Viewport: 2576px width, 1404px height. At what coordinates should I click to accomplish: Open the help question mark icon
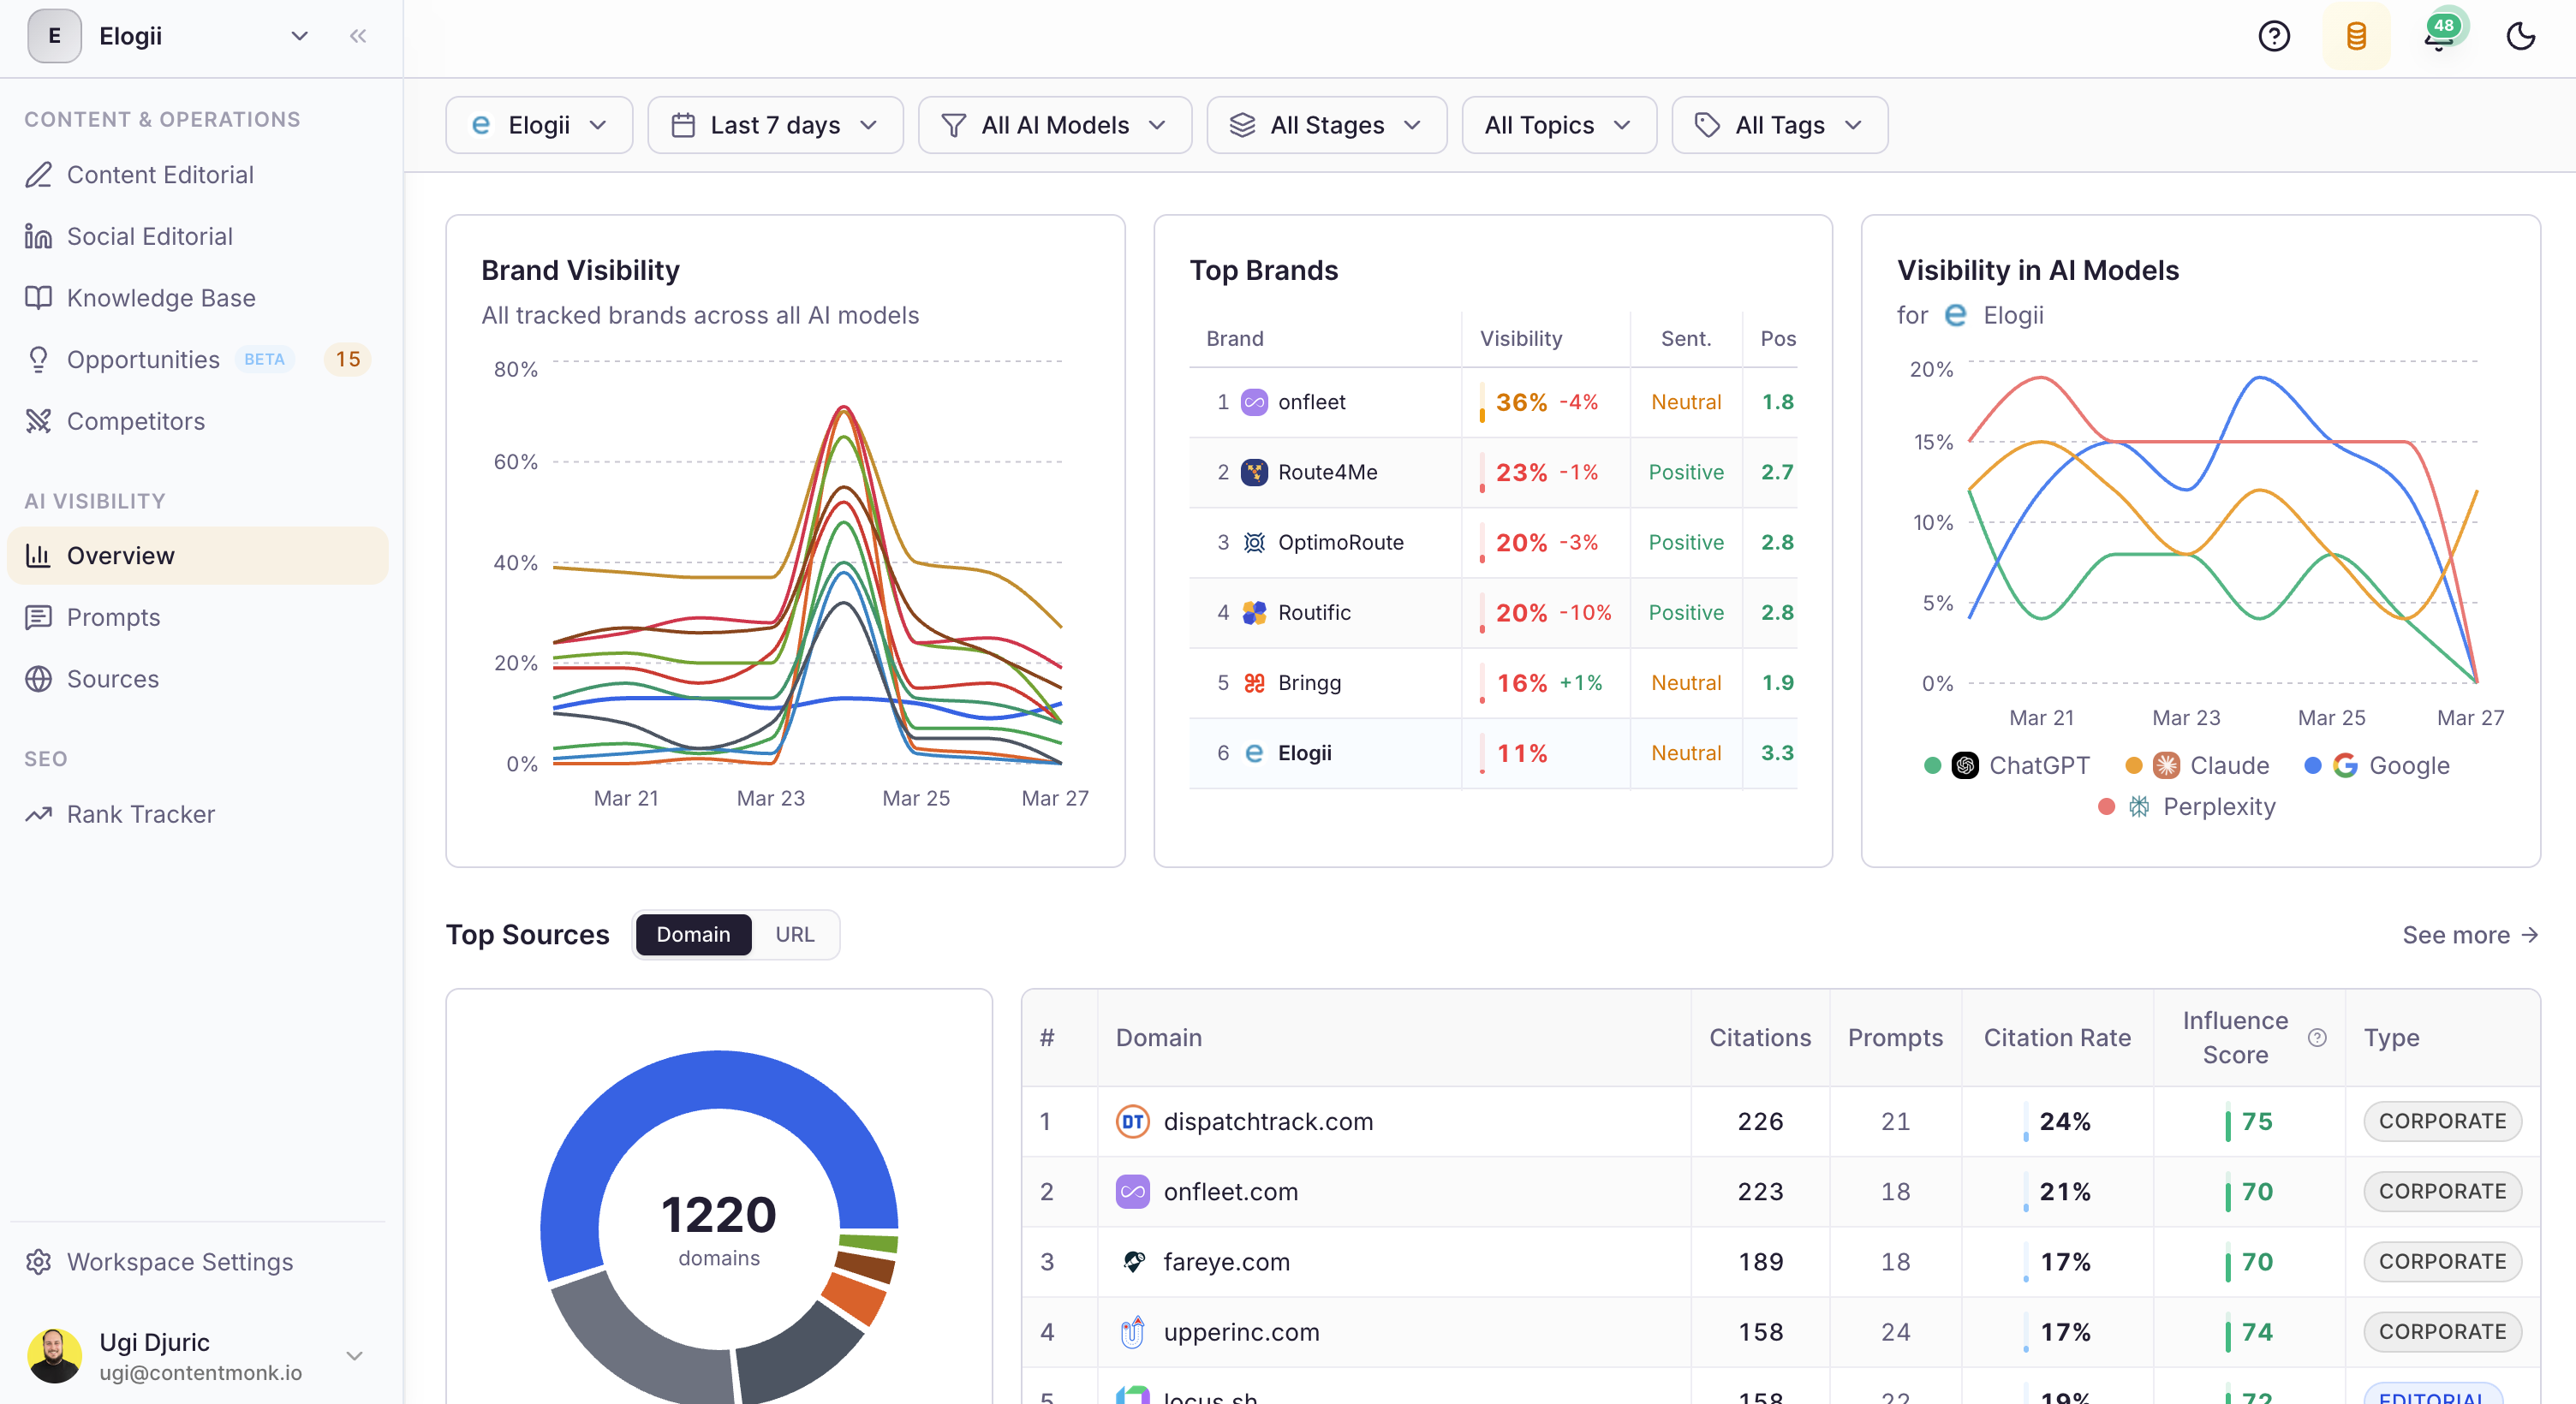click(2274, 36)
